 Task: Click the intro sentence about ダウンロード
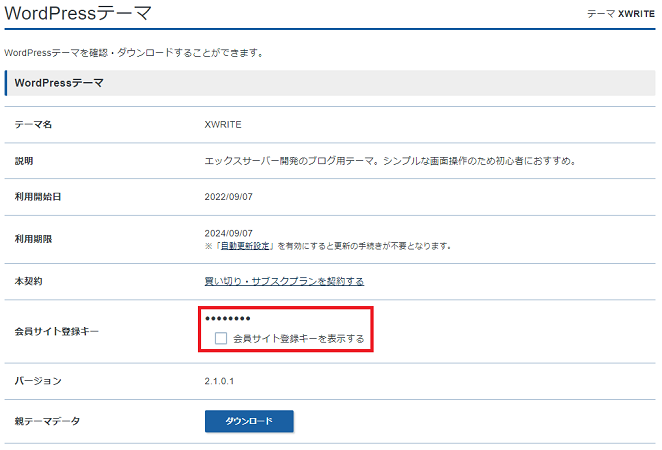134,53
